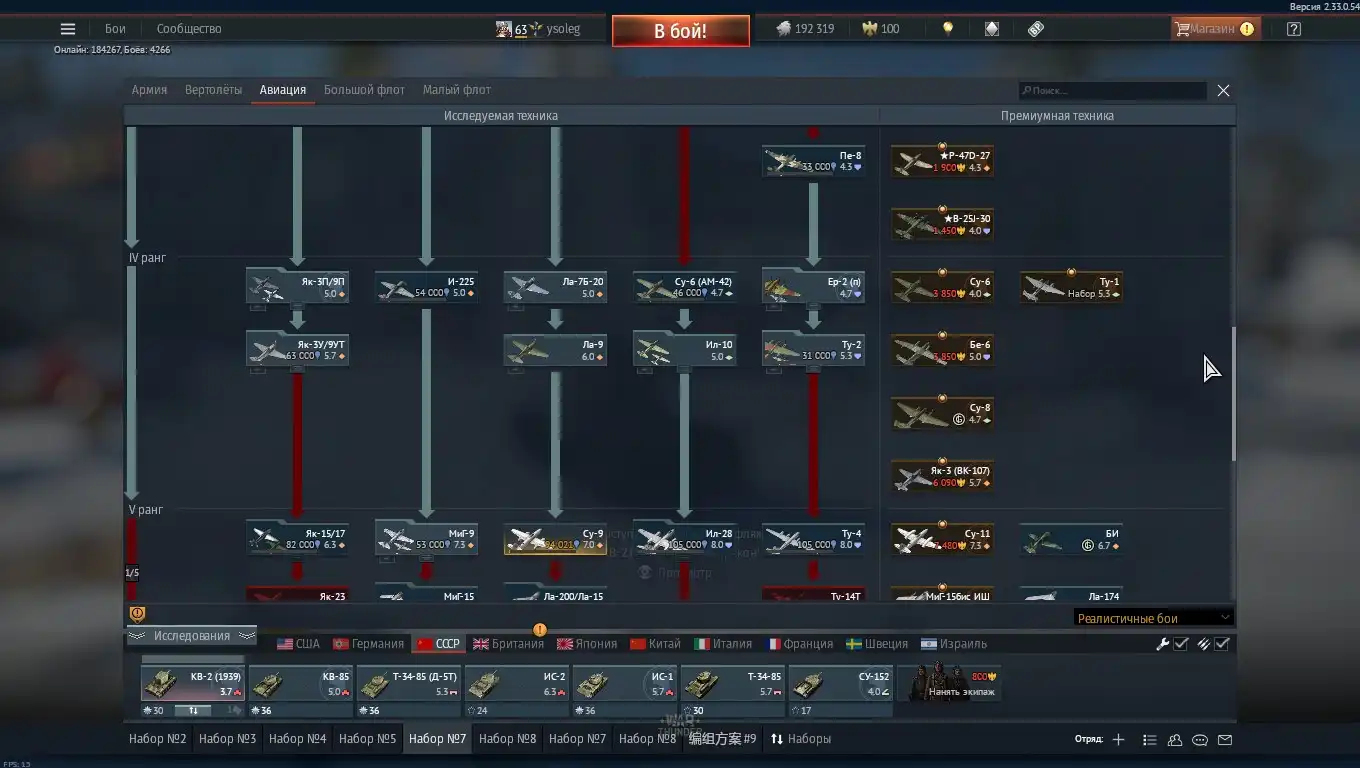
Task: Click the diamond-shaped free experience icon
Action: coord(992,29)
